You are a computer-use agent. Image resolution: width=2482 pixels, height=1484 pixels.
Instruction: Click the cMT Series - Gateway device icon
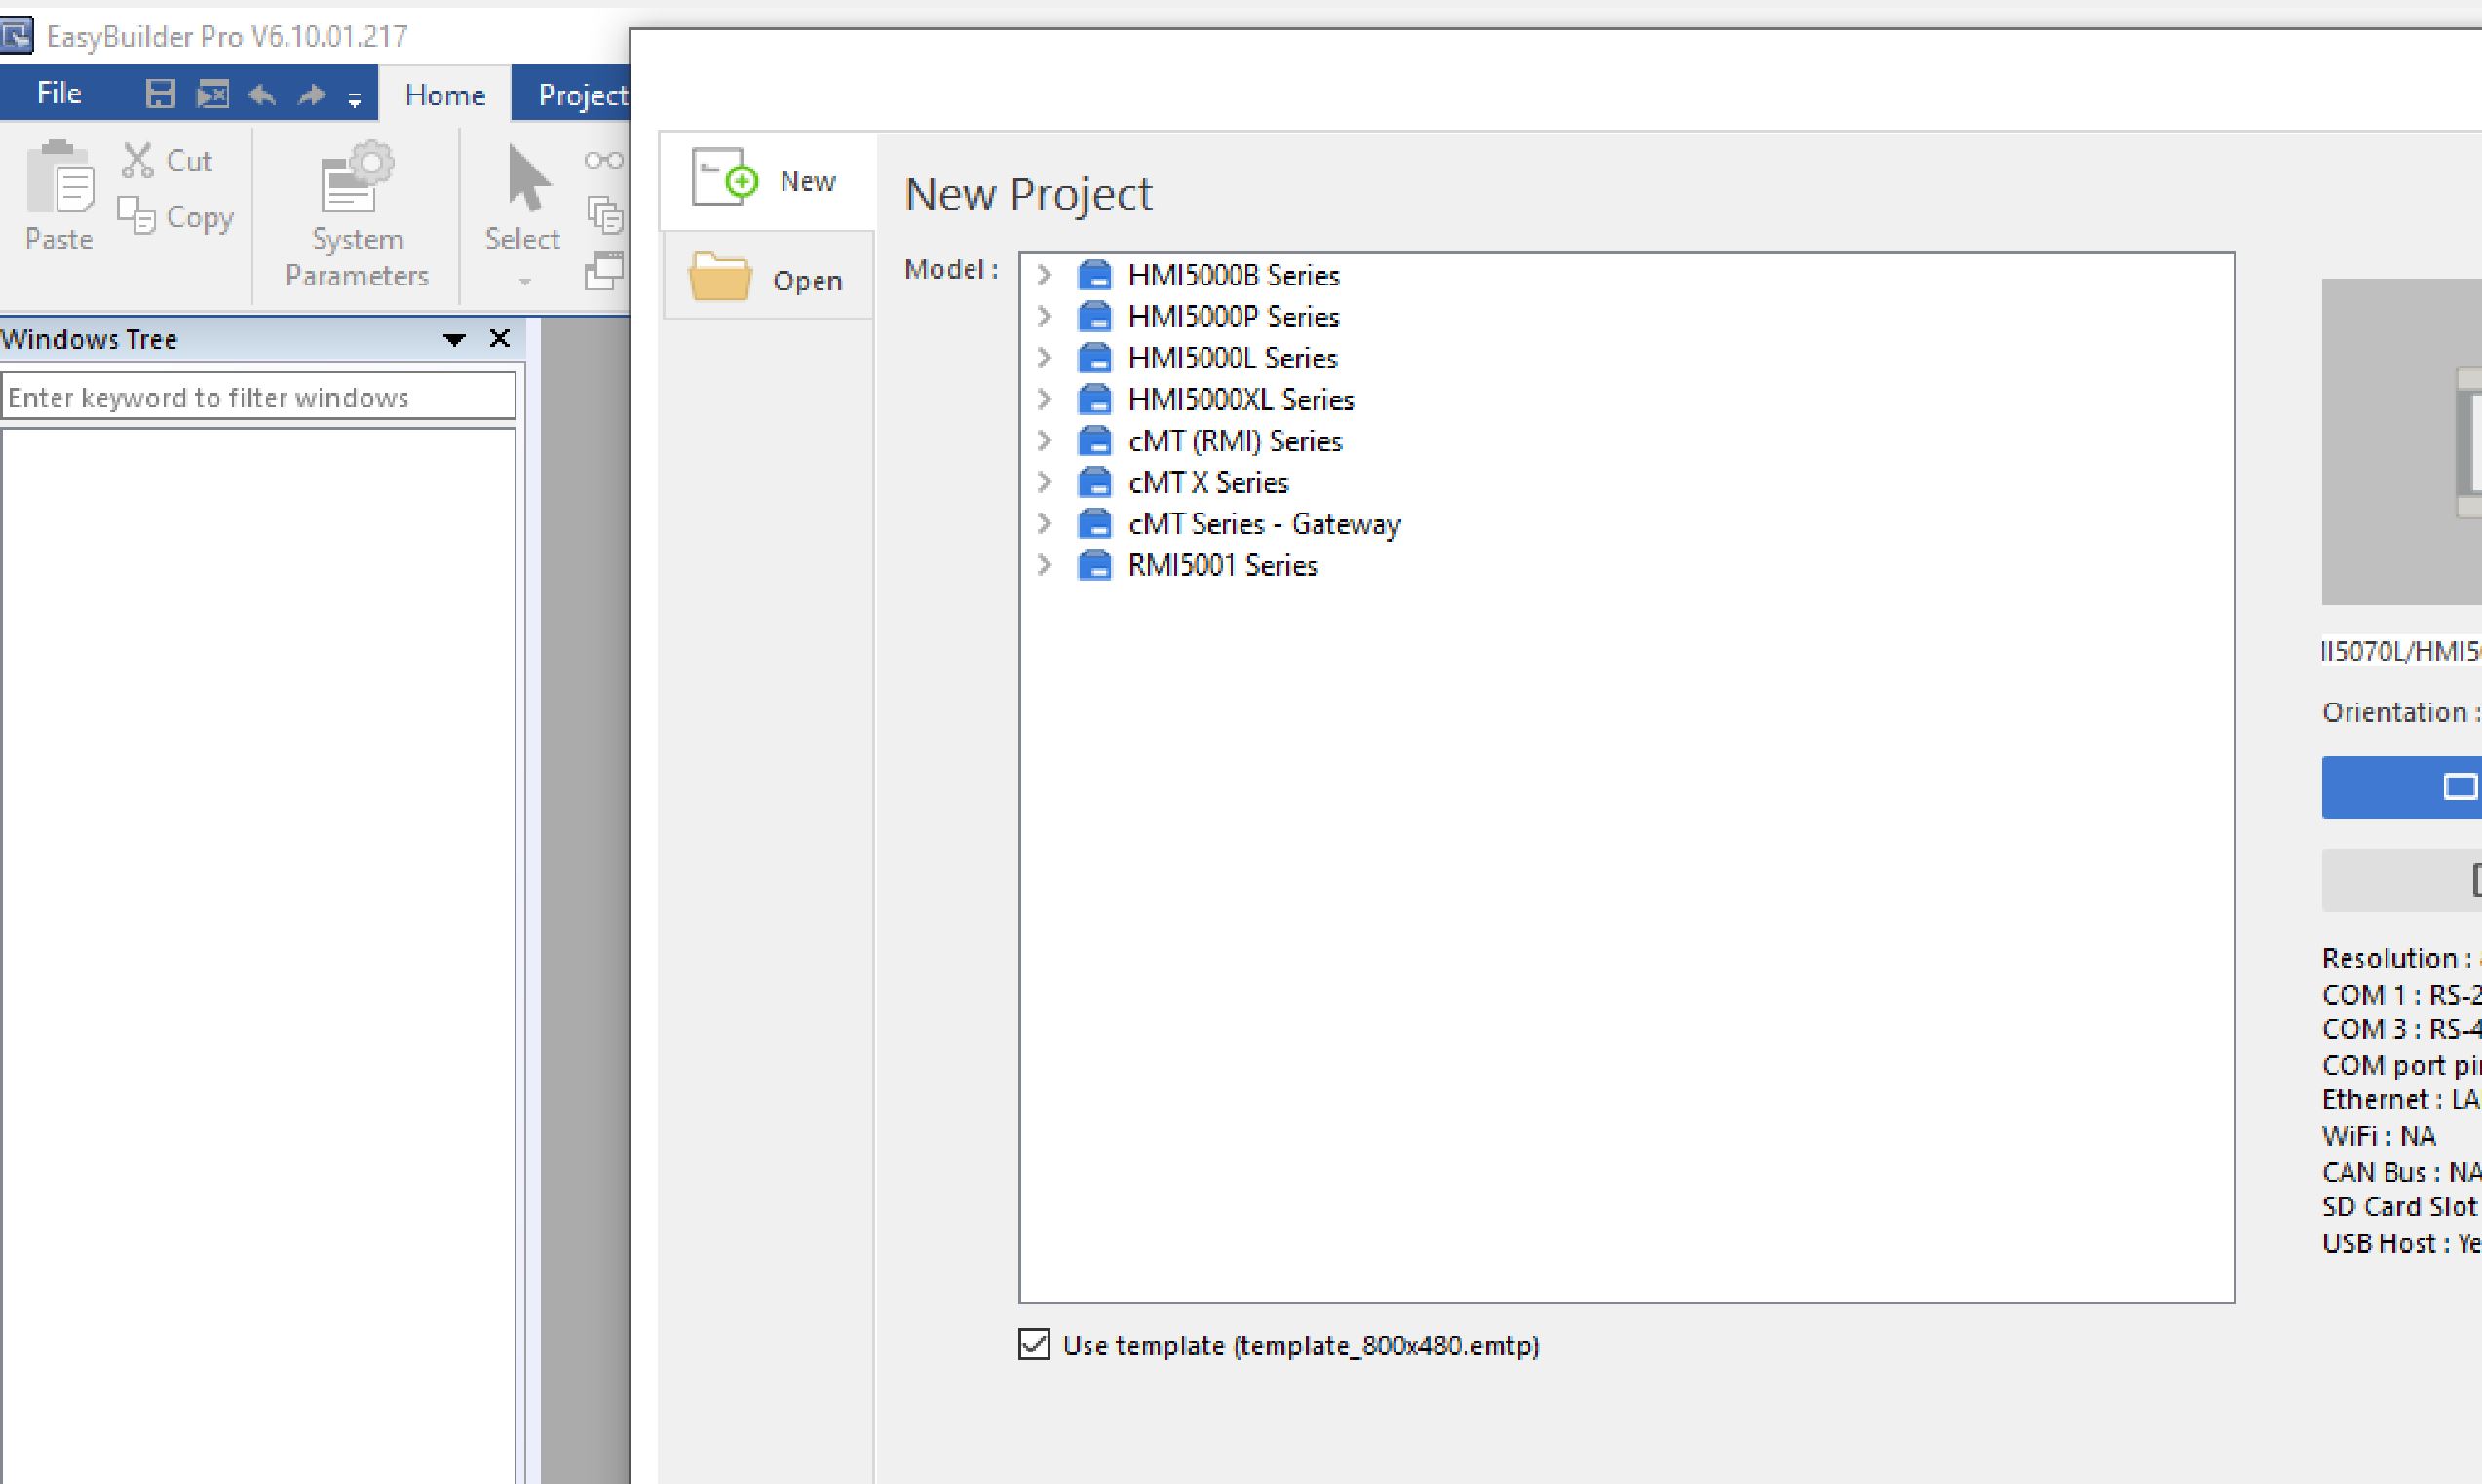point(1095,524)
